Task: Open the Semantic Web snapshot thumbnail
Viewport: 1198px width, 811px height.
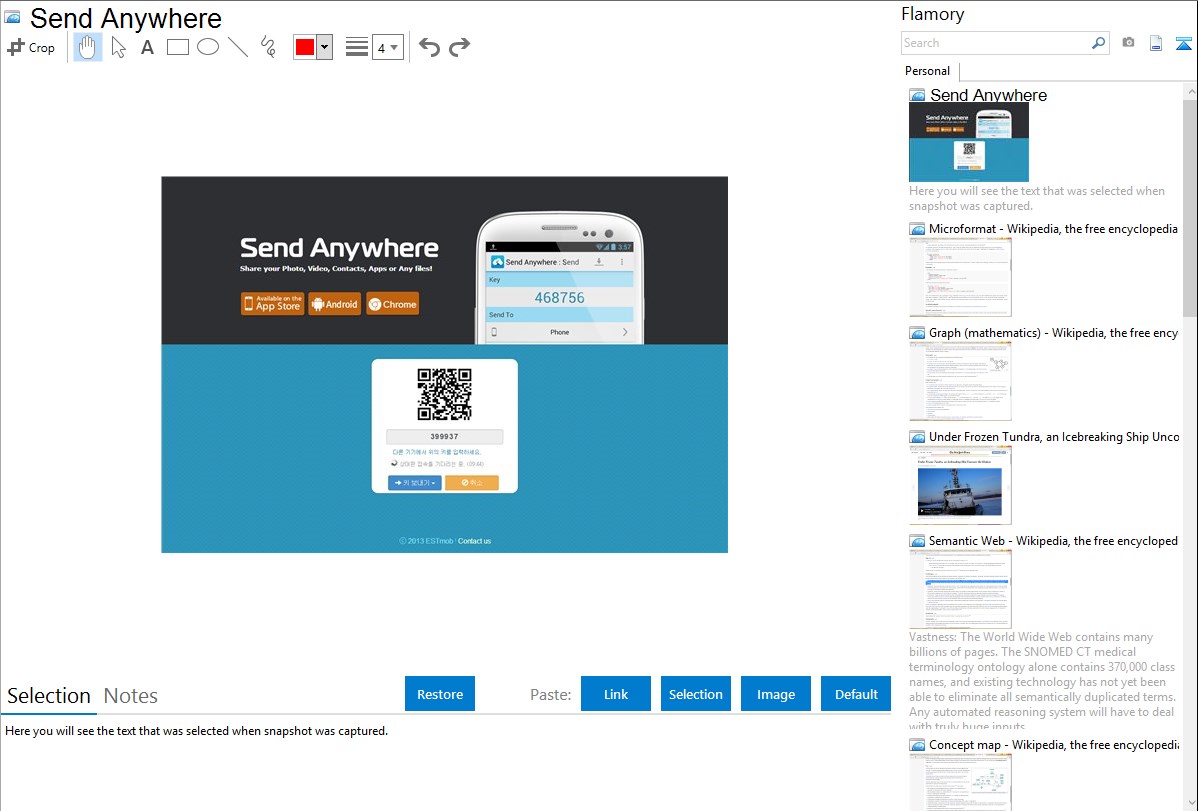Action: pos(960,589)
